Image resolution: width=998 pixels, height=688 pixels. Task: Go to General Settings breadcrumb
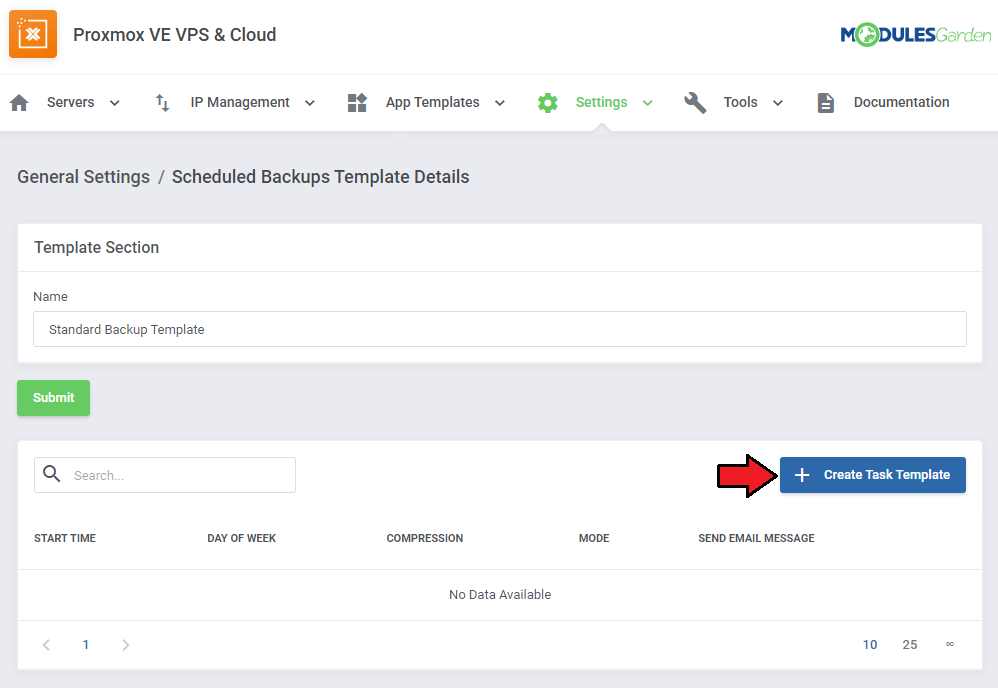point(83,177)
